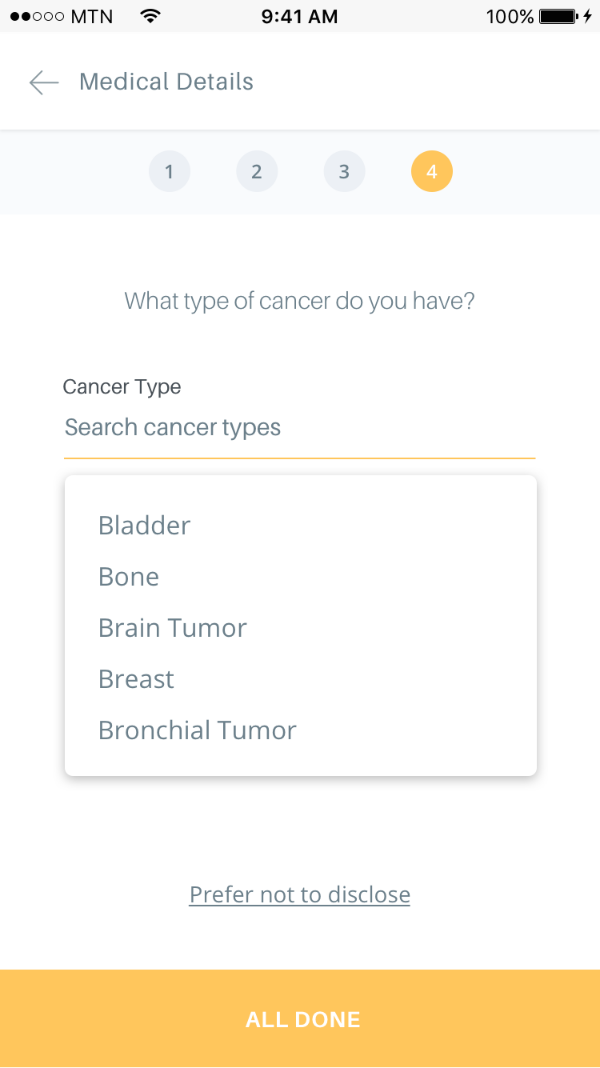Tap the signal strength dots

click(37, 17)
